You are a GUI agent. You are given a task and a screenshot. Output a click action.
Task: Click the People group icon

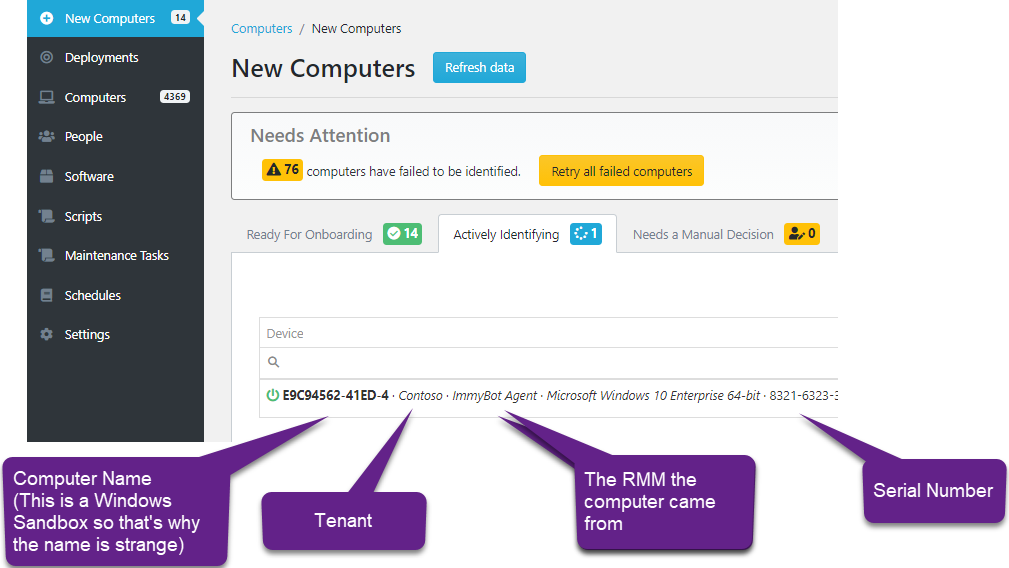(x=46, y=137)
